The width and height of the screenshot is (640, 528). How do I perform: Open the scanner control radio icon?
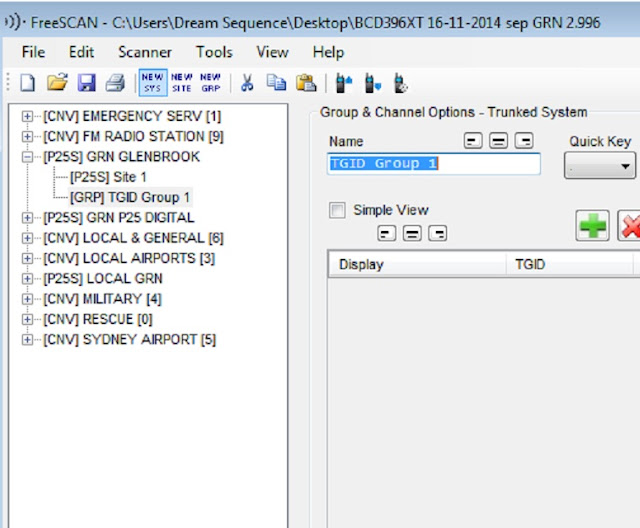(x=400, y=83)
